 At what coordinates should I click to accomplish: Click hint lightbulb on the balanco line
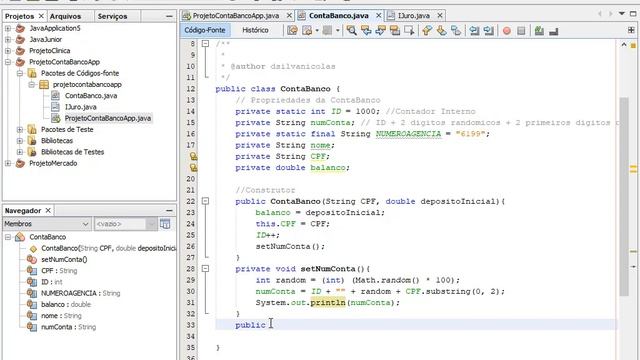point(193,167)
